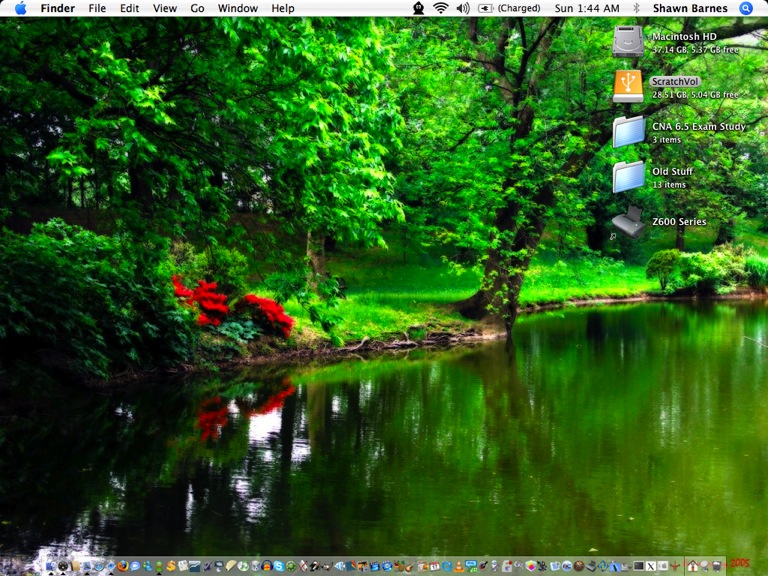Open the View menu
The image size is (768, 576).
pos(165,8)
